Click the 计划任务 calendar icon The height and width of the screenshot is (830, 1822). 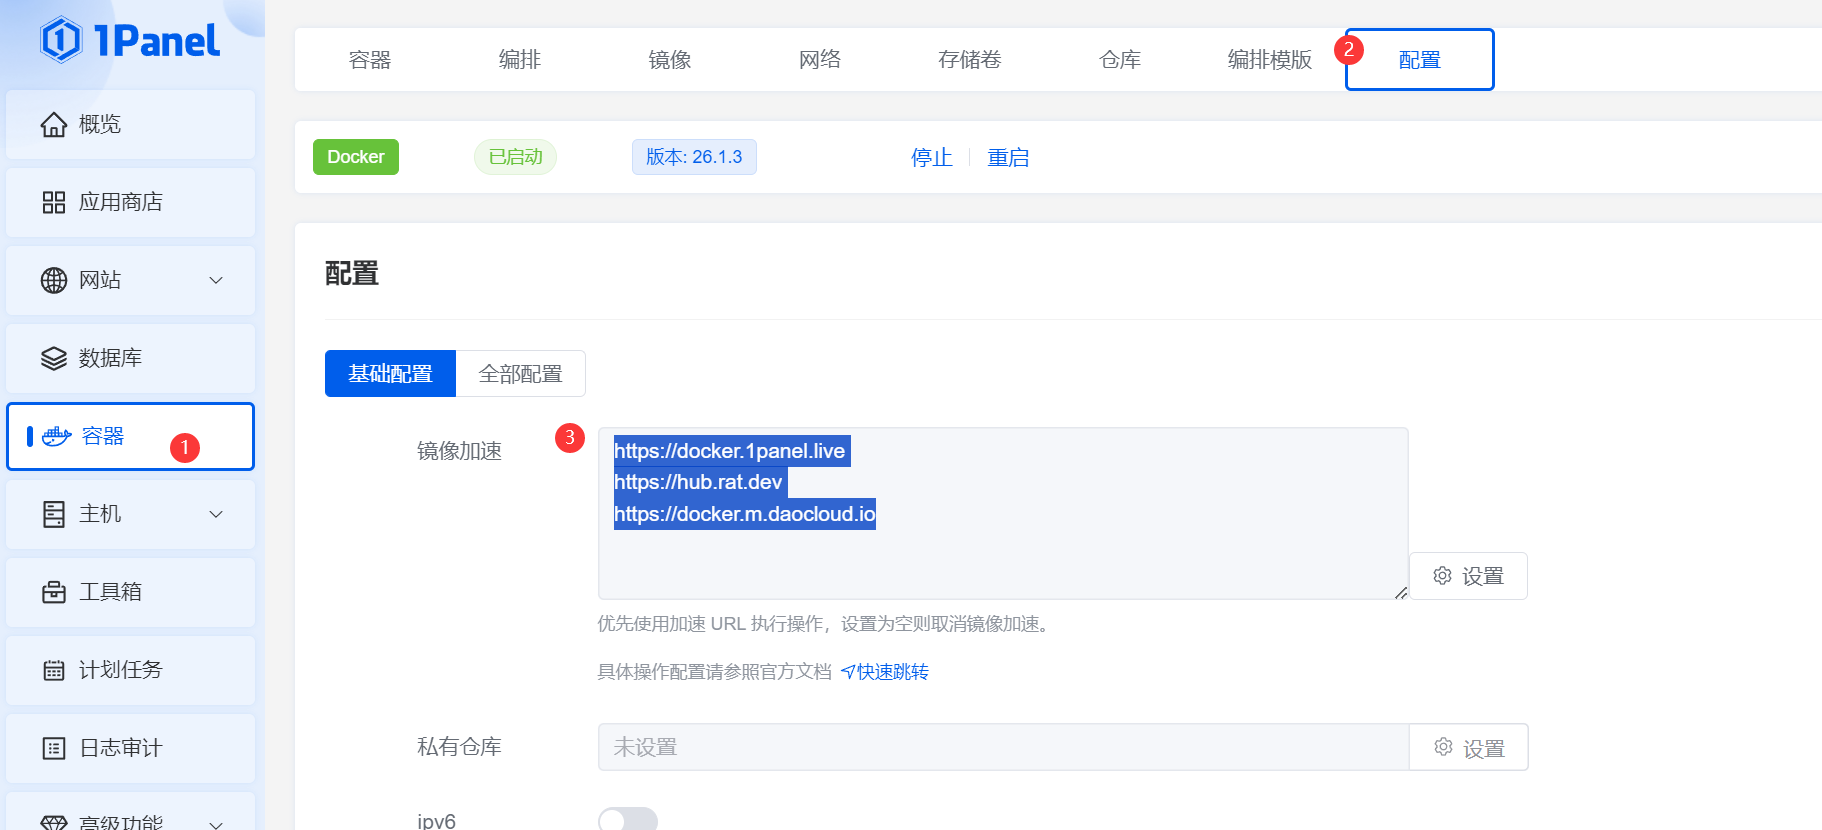tap(54, 670)
